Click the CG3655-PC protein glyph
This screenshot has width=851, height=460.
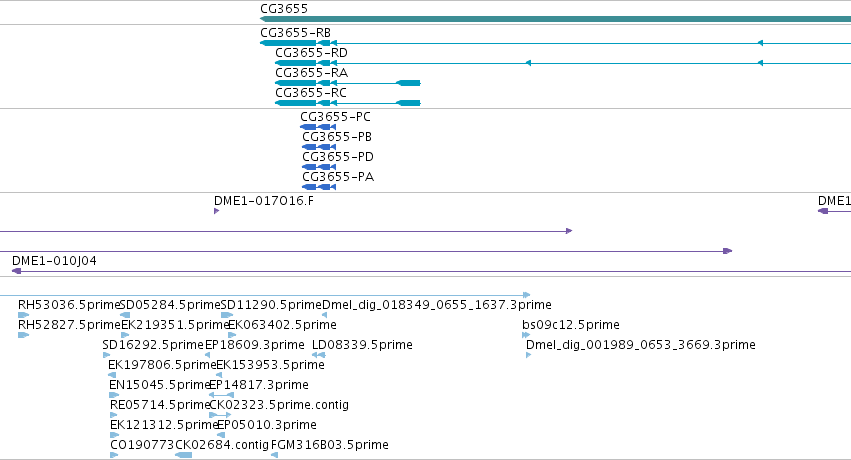[318, 127]
